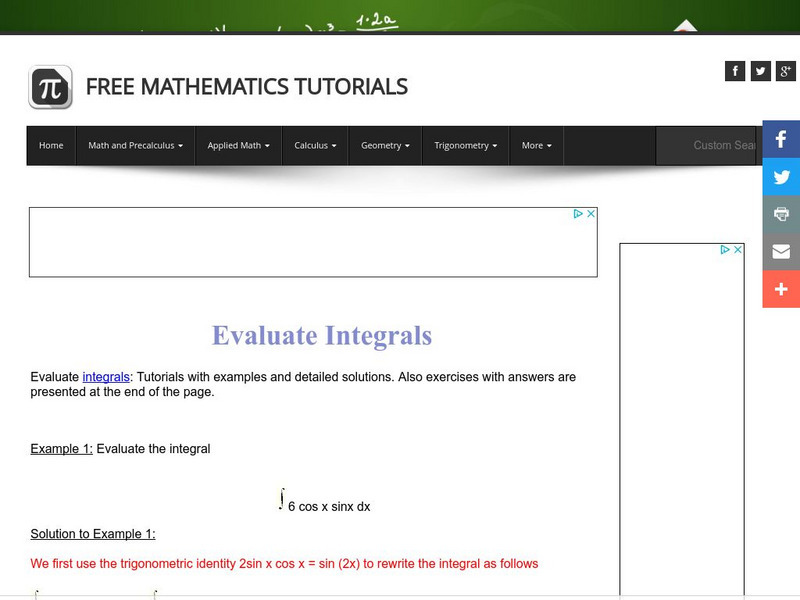The width and height of the screenshot is (800, 600).
Task: Open the Facebook icon in the header
Action: pyautogui.click(x=735, y=71)
